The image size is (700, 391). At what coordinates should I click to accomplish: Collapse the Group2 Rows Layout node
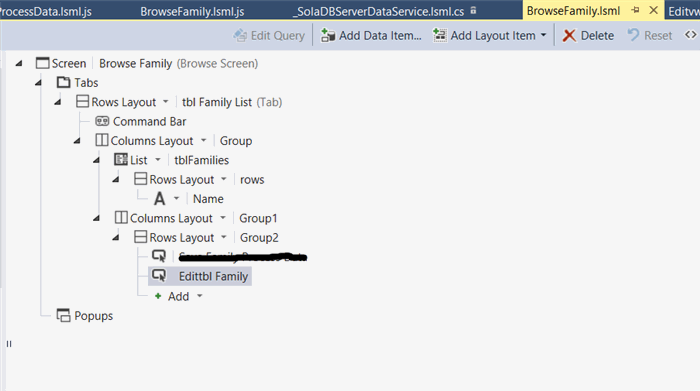pyautogui.click(x=116, y=237)
